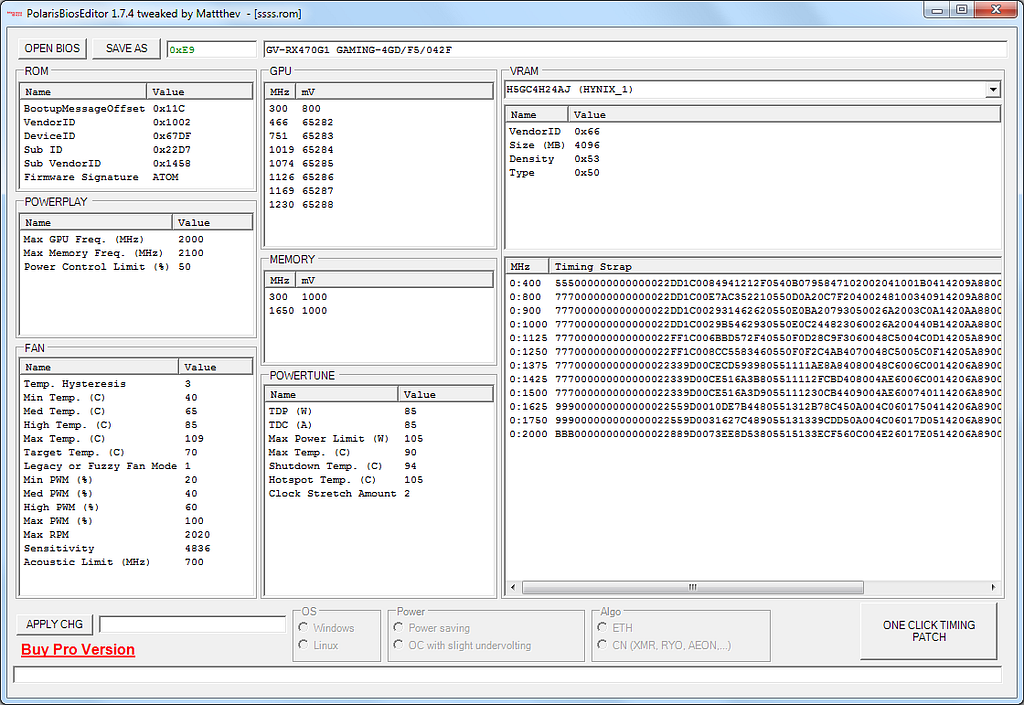Viewport: 1024px width, 705px height.
Task: Select OC with slight undervolting option
Action: pos(399,645)
